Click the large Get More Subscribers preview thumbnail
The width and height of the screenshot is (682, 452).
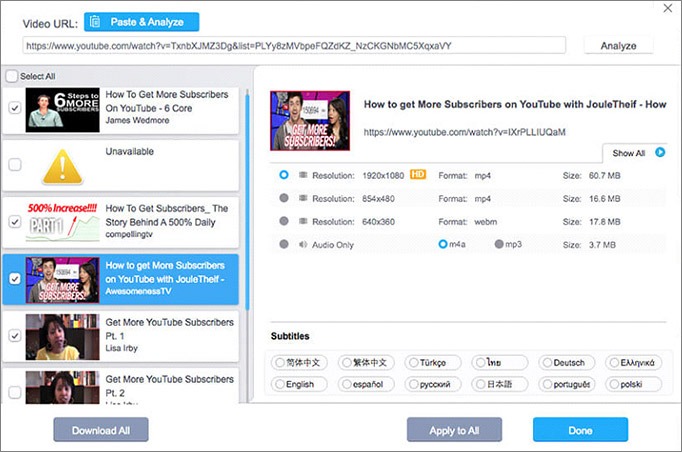point(310,121)
